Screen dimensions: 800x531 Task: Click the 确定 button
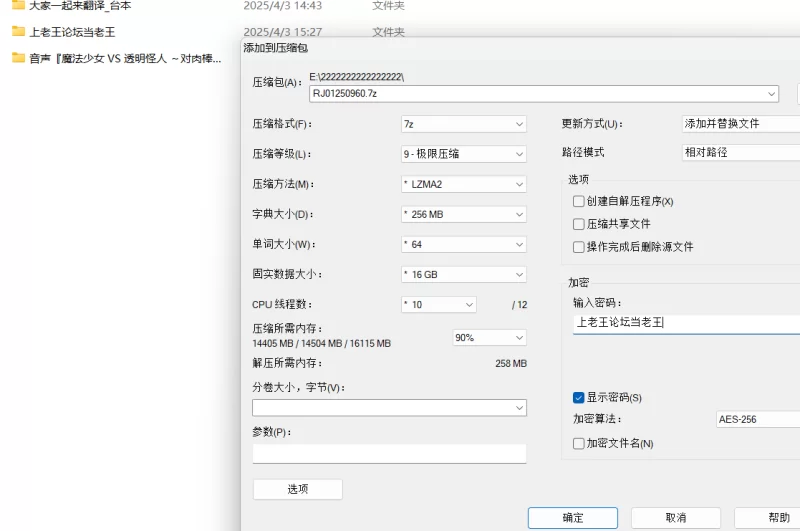[573, 518]
